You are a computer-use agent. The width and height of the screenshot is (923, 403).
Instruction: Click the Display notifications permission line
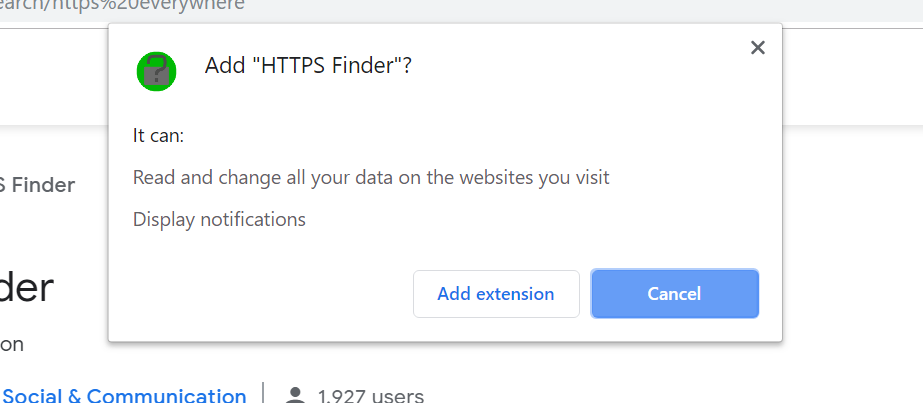[219, 219]
